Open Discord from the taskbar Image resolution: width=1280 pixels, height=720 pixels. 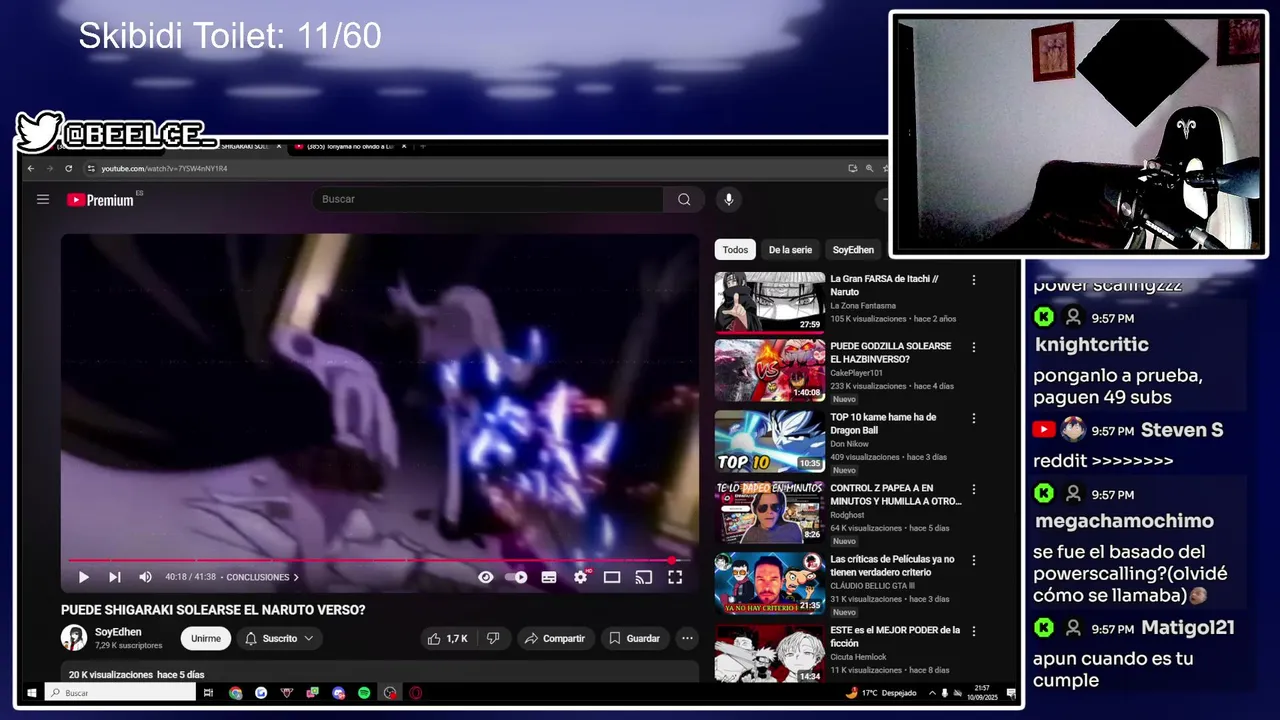[x=338, y=693]
